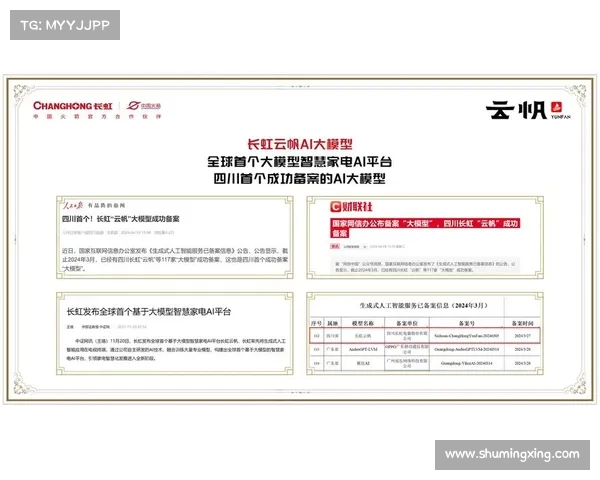Click the line 全球首个大模型智慧家电AI平台
Viewport: 600px width, 480px height.
click(300, 162)
